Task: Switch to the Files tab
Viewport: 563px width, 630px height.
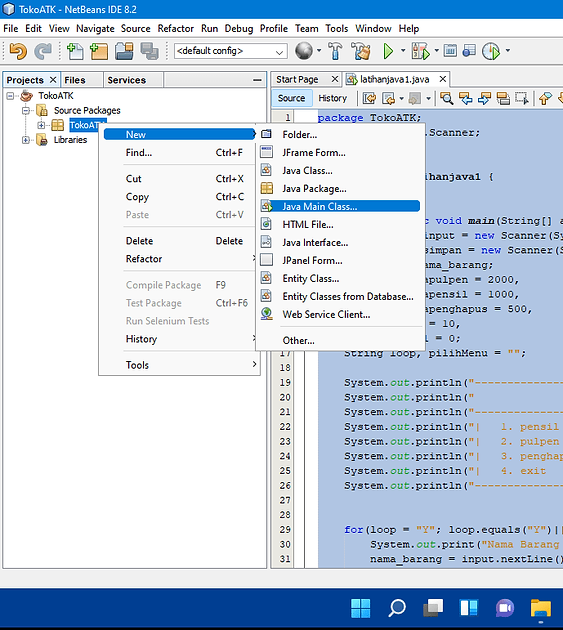Action: [x=75, y=80]
